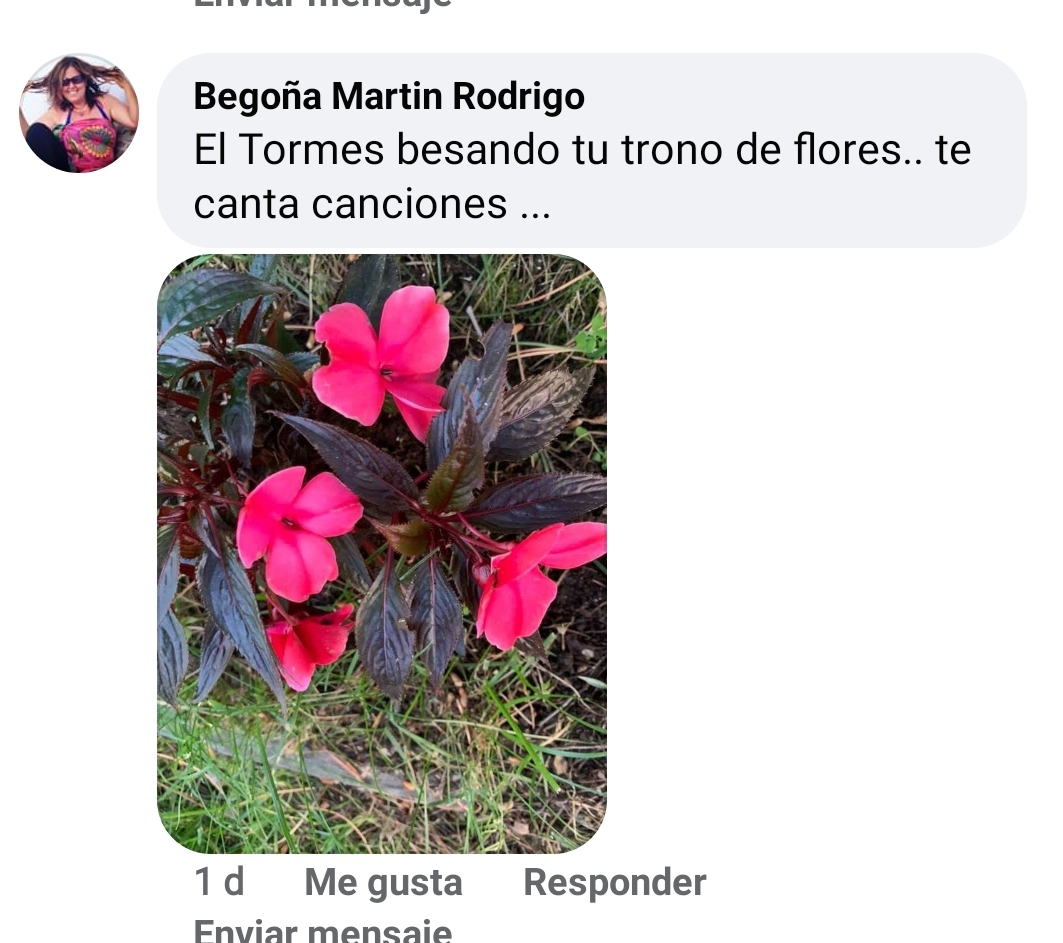The height and width of the screenshot is (943, 1063).
Task: Click the sunglasses woman in the avatar
Action: 79,113
